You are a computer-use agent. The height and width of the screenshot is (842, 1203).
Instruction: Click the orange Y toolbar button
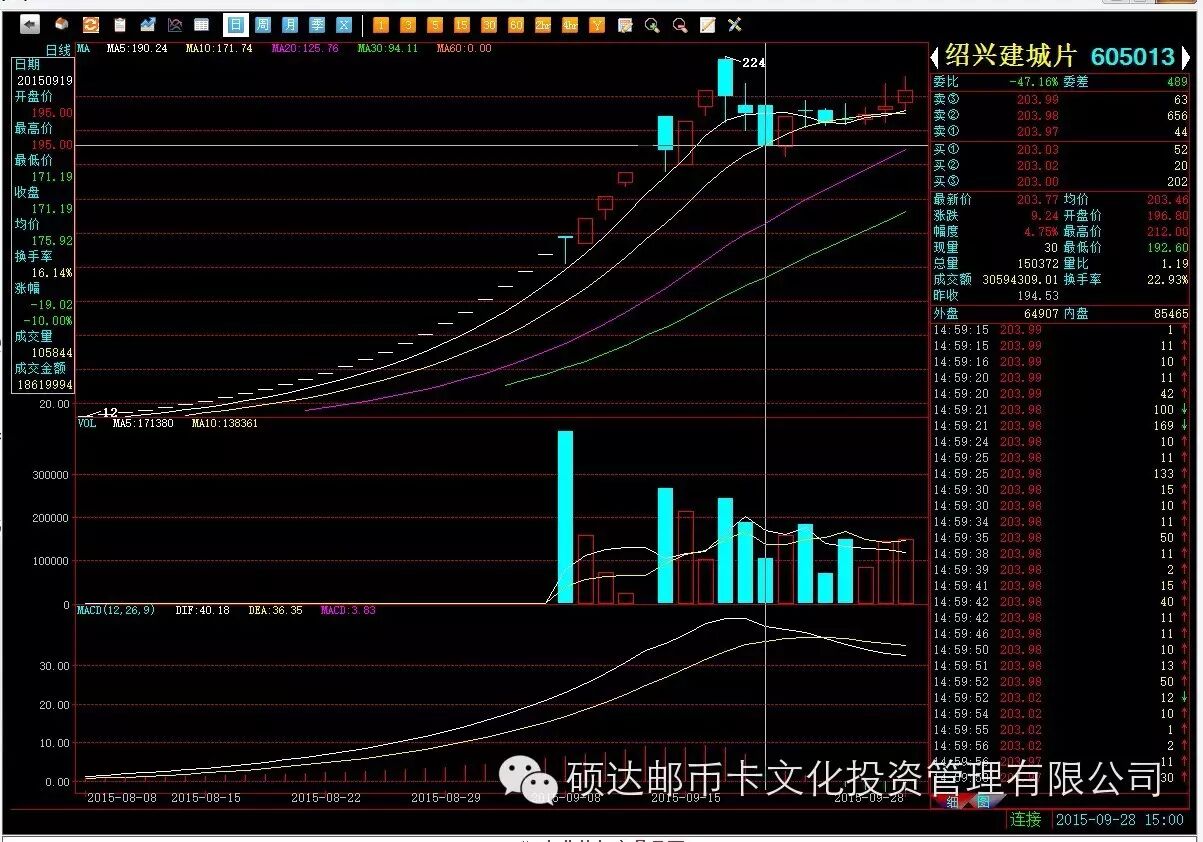pyautogui.click(x=597, y=24)
